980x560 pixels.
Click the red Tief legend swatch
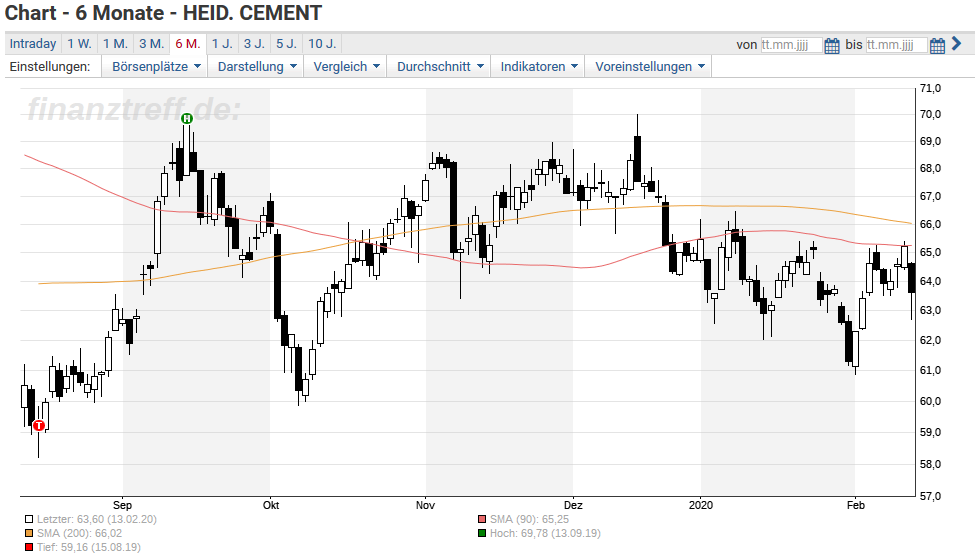click(x=29, y=548)
